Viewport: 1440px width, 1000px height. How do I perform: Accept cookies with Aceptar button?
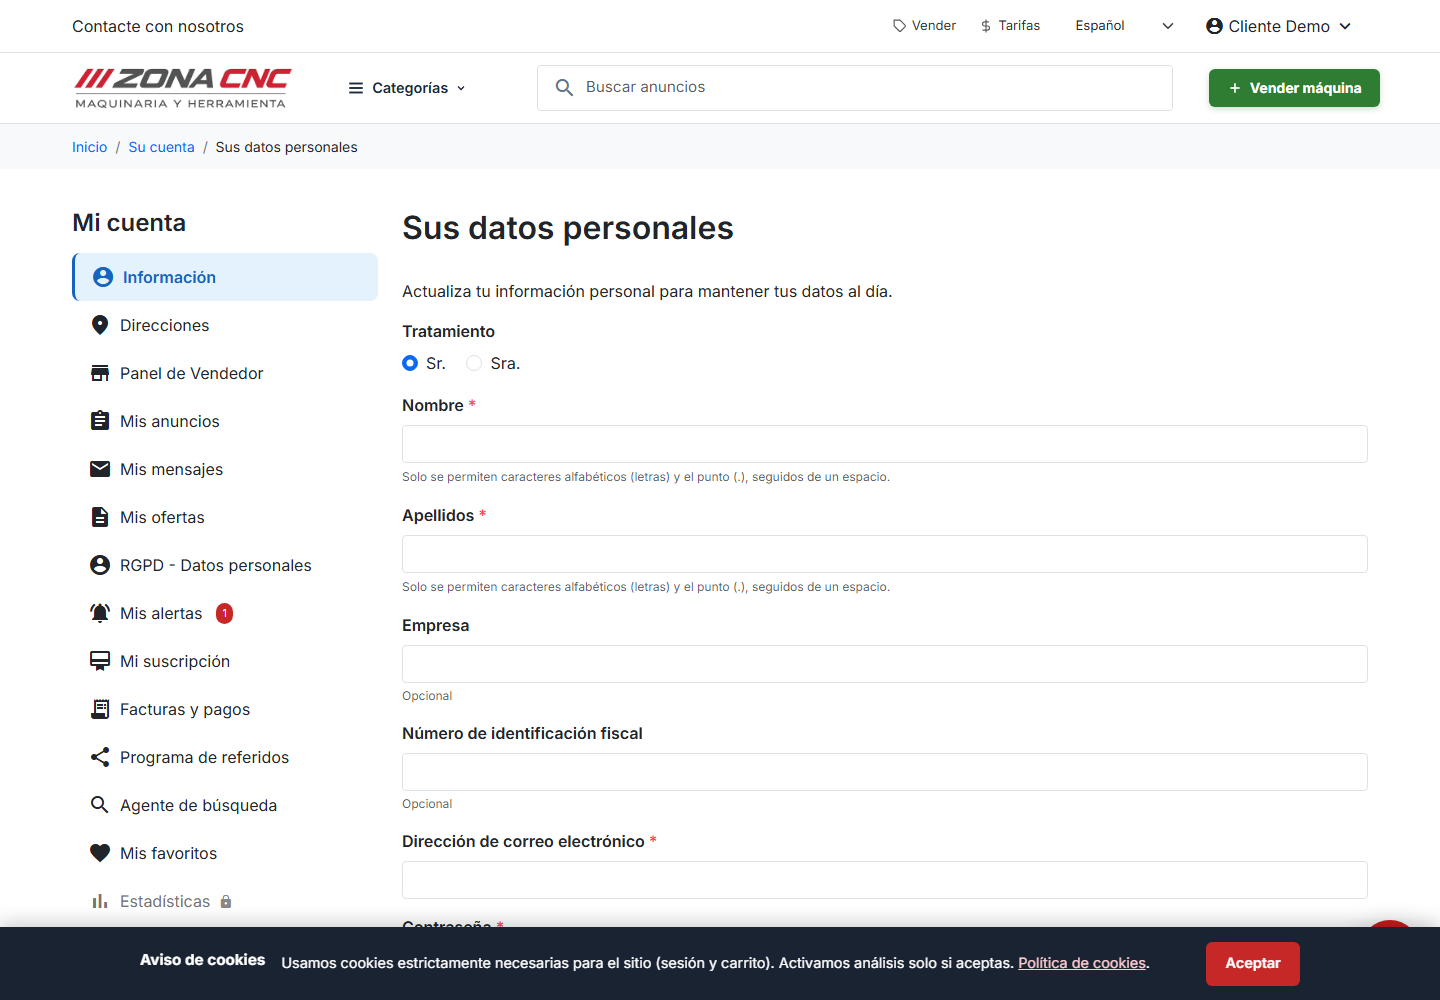click(1253, 963)
